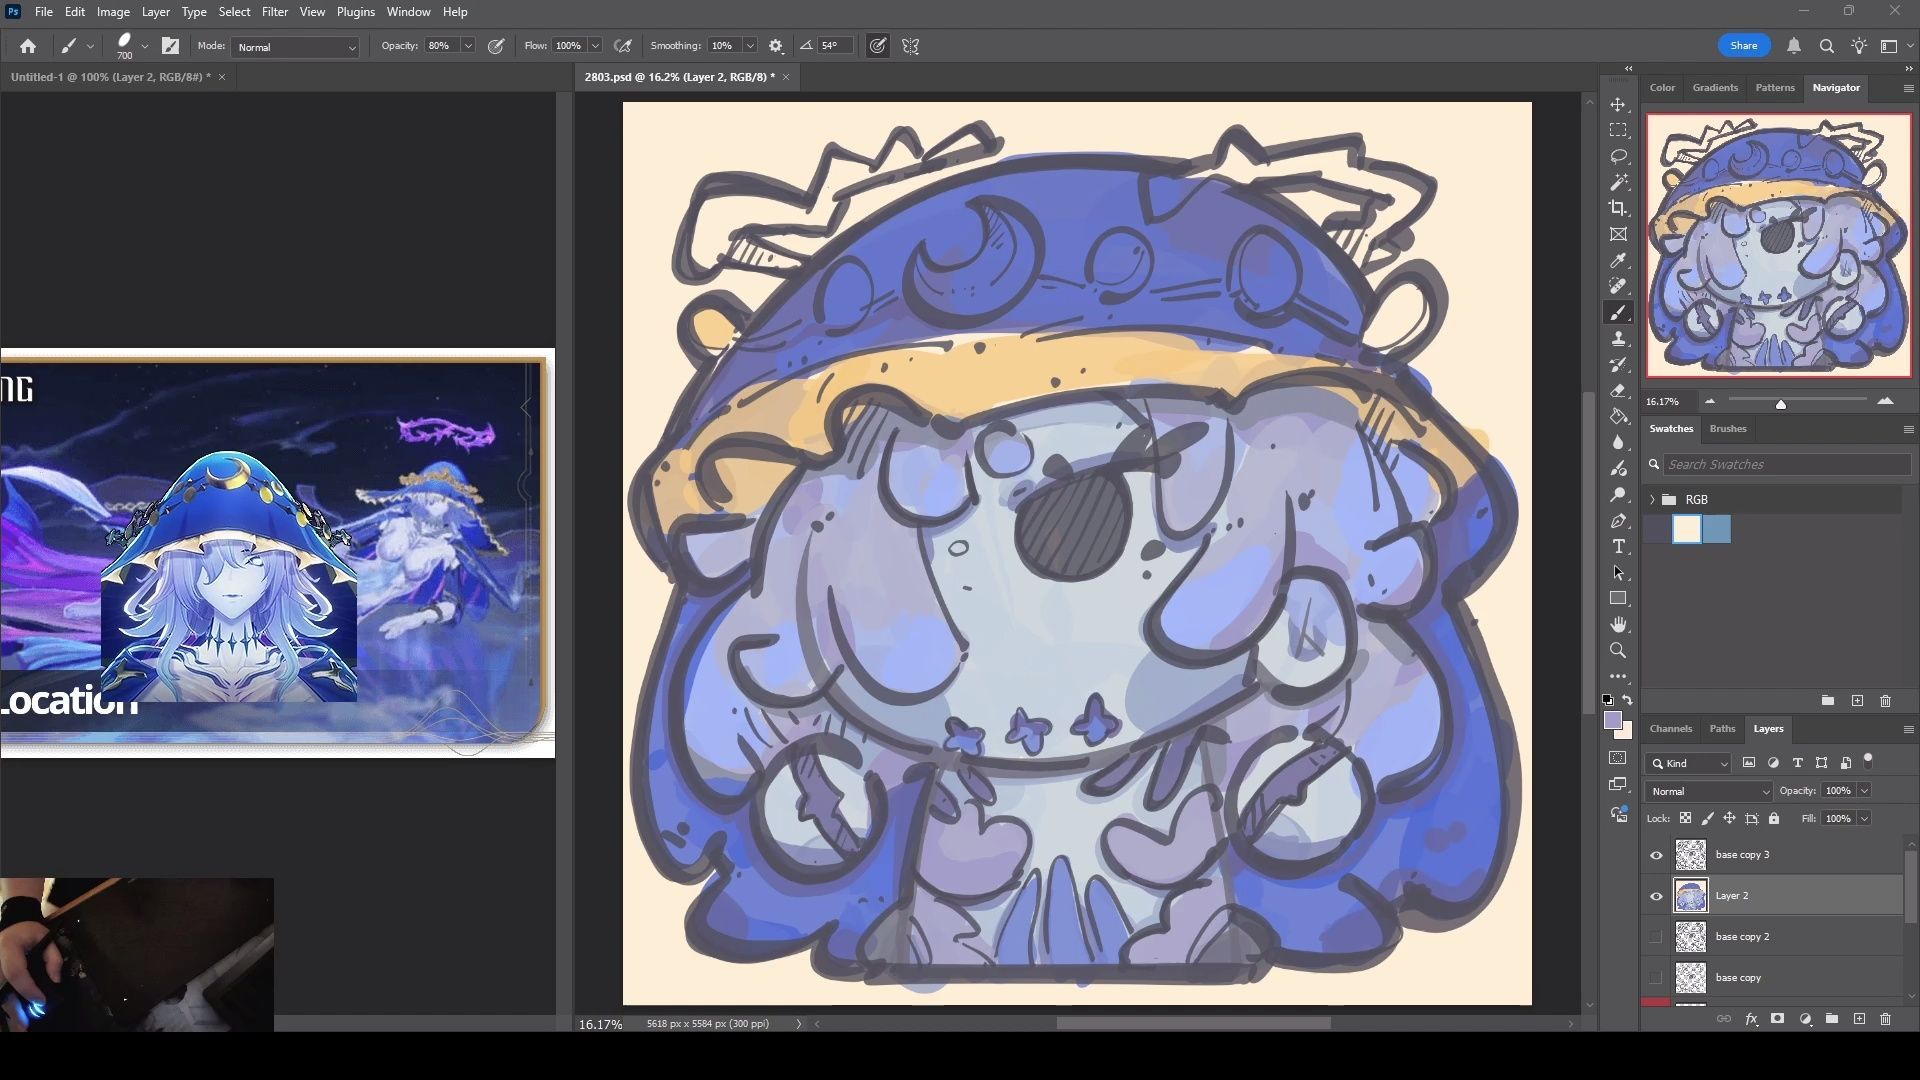Switch to the Color panel tab
This screenshot has width=1920, height=1080.
(1662, 88)
